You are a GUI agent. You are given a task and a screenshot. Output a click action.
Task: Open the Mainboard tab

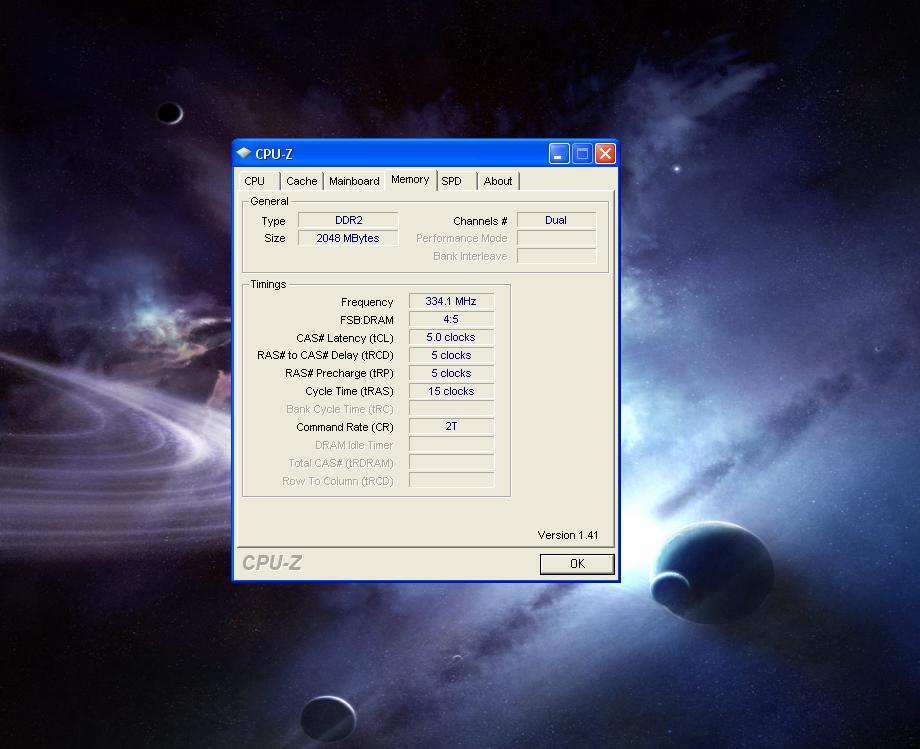click(354, 181)
